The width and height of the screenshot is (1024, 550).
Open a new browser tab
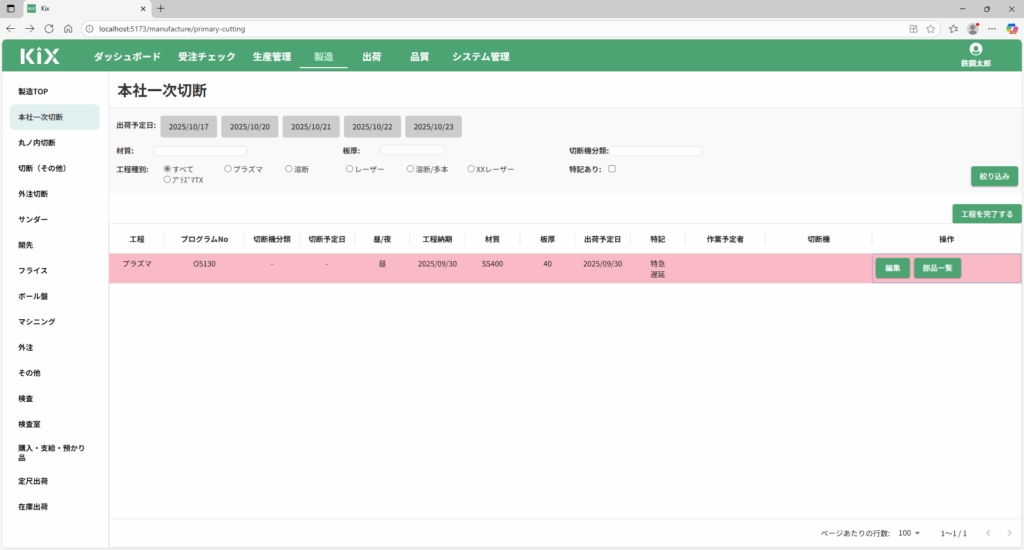(x=161, y=8)
